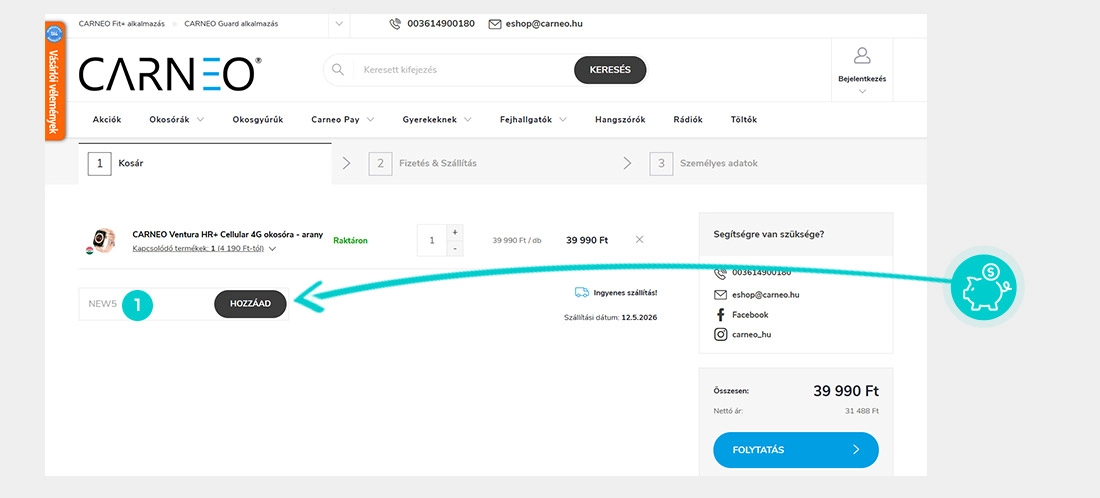Image resolution: width=1100 pixels, height=498 pixels.
Task: Click the Facebook icon in help box
Action: coord(720,315)
